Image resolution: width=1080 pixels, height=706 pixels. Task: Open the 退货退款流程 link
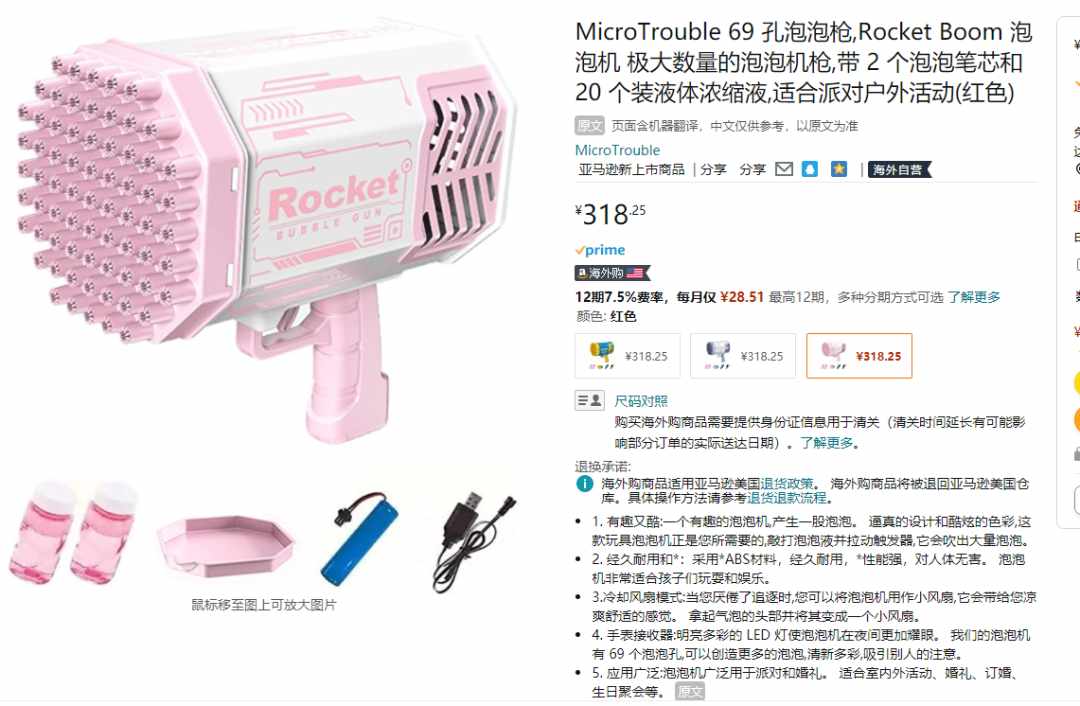(787, 498)
